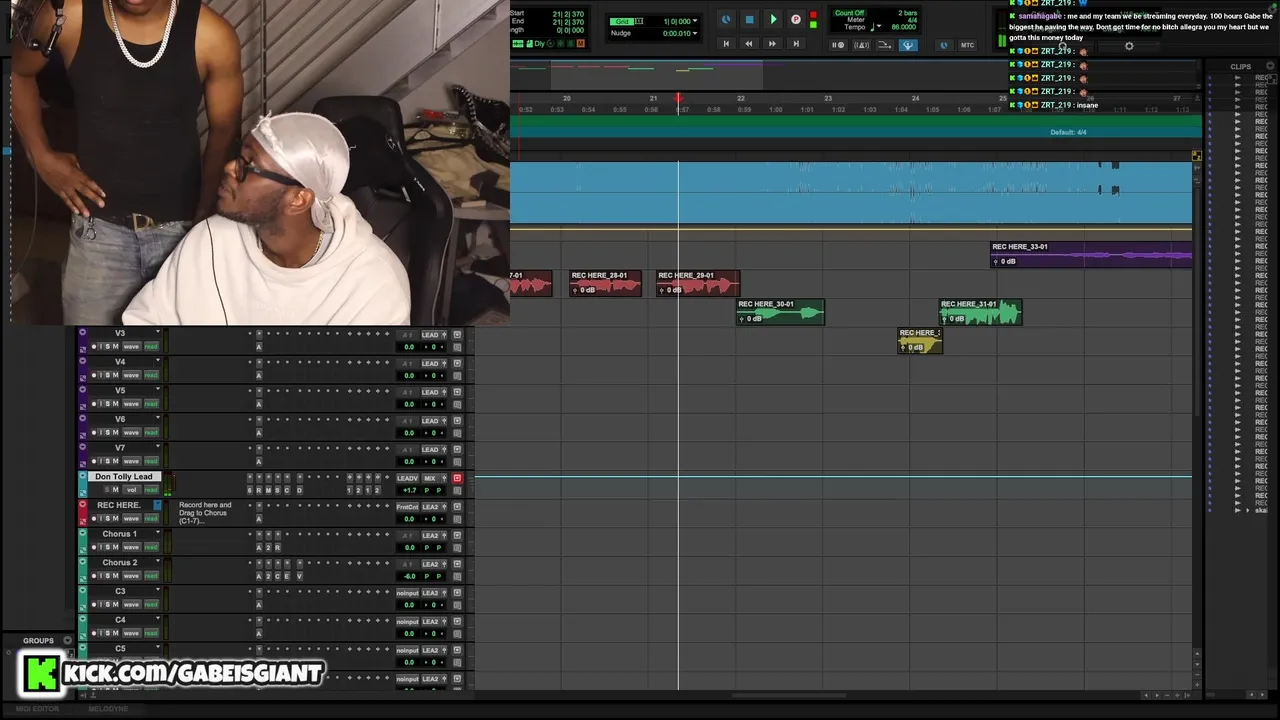Click the red record-enable indicator in transport
The height and width of the screenshot is (720, 1280).
point(813,14)
